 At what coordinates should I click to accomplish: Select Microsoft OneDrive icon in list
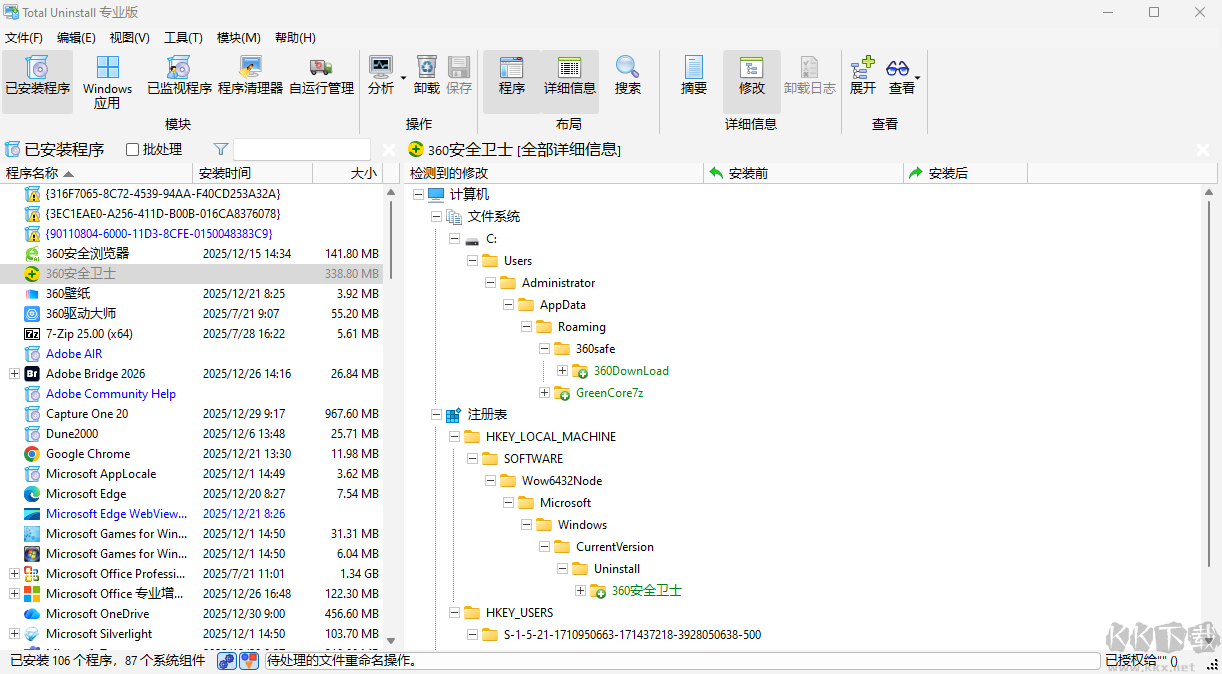[32, 614]
